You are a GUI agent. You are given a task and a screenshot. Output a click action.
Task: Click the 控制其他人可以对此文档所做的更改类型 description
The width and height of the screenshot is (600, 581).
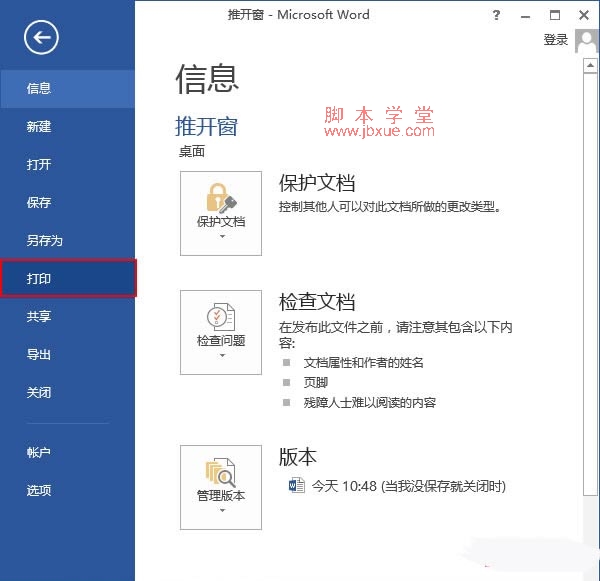tap(390, 207)
